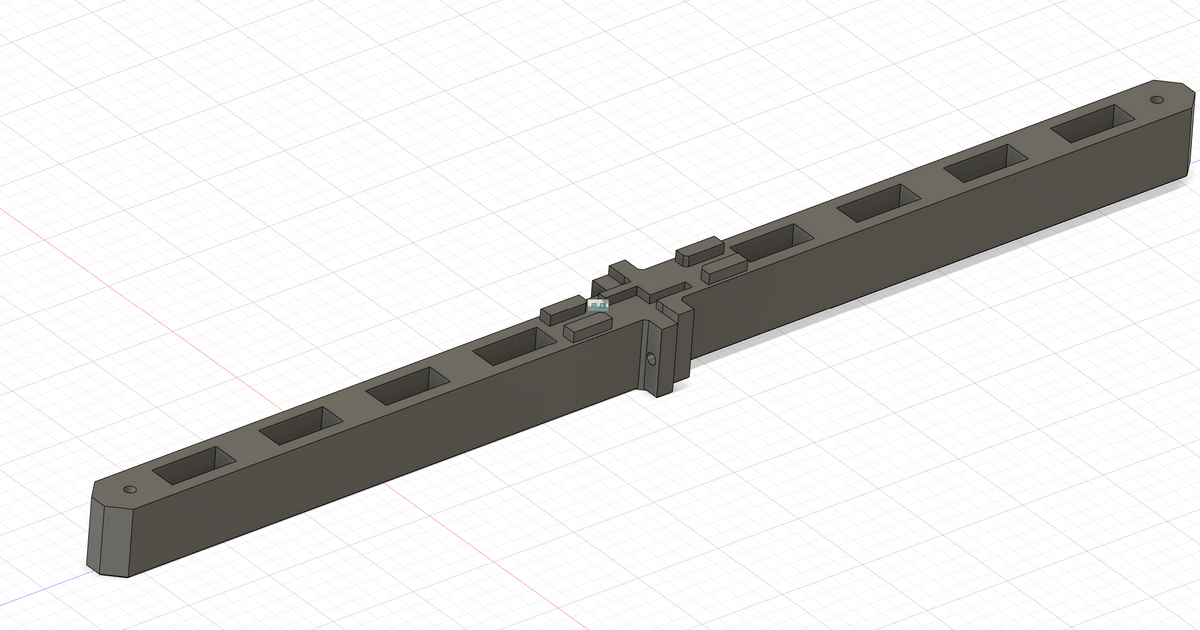
Task: Click the right teal square inside the marker
Action: [601, 306]
